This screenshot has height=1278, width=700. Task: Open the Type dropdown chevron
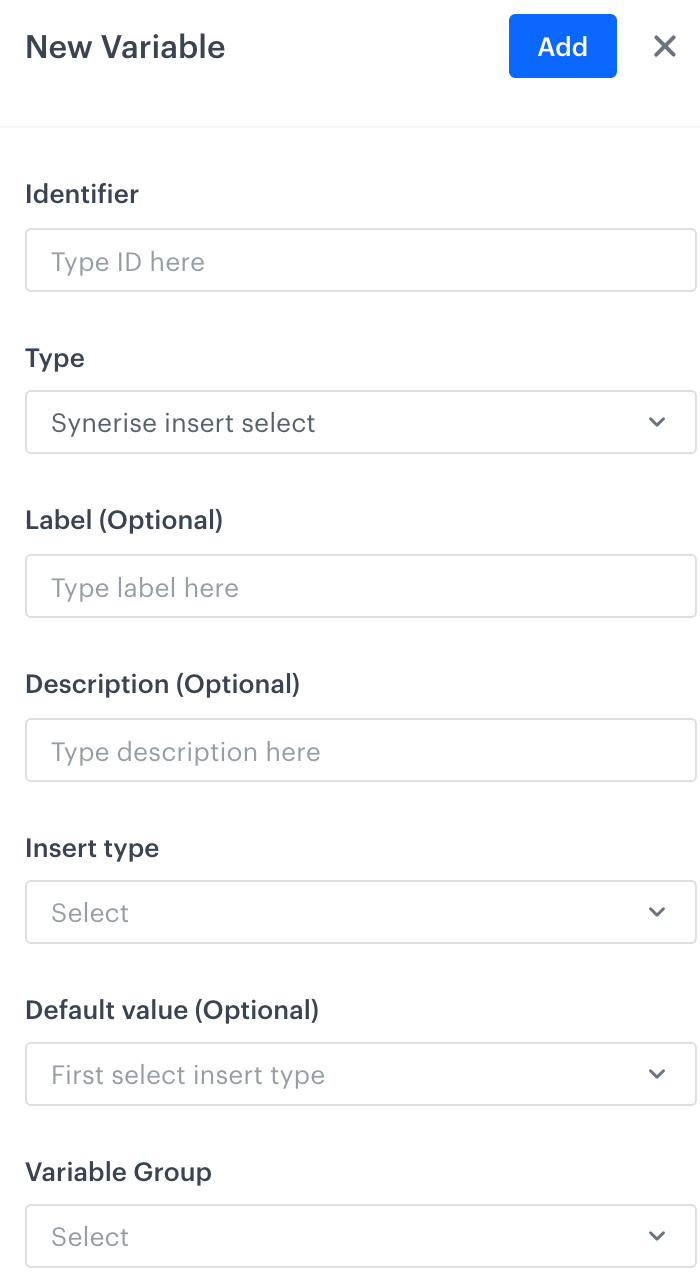pyautogui.click(x=657, y=422)
